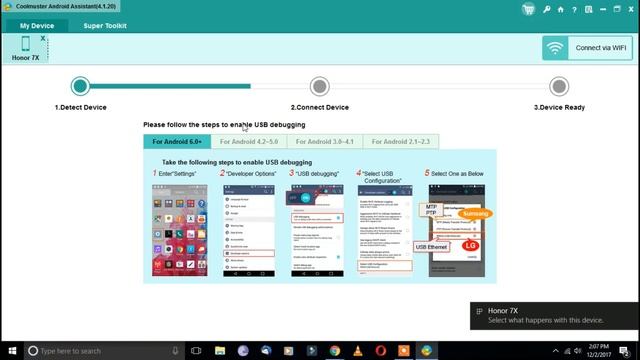The width and height of the screenshot is (640, 360).
Task: Click the Device Ready step circle
Action: pos(559,86)
